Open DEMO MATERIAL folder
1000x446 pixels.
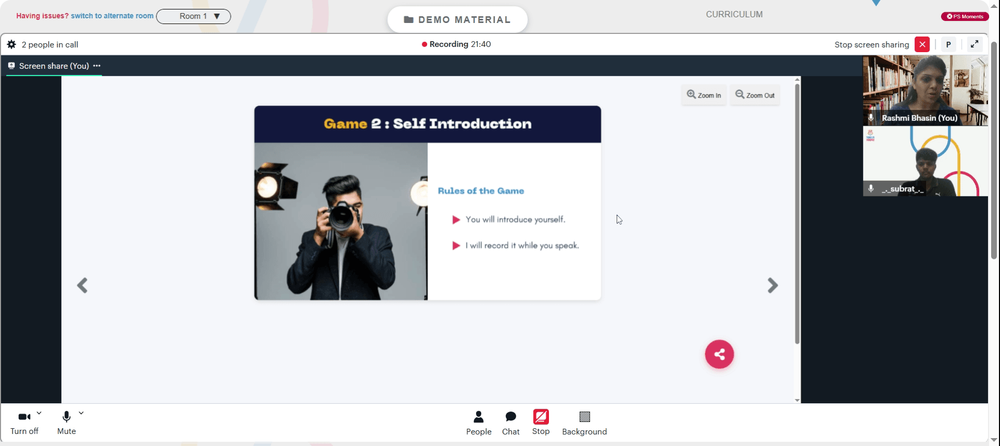click(457, 20)
